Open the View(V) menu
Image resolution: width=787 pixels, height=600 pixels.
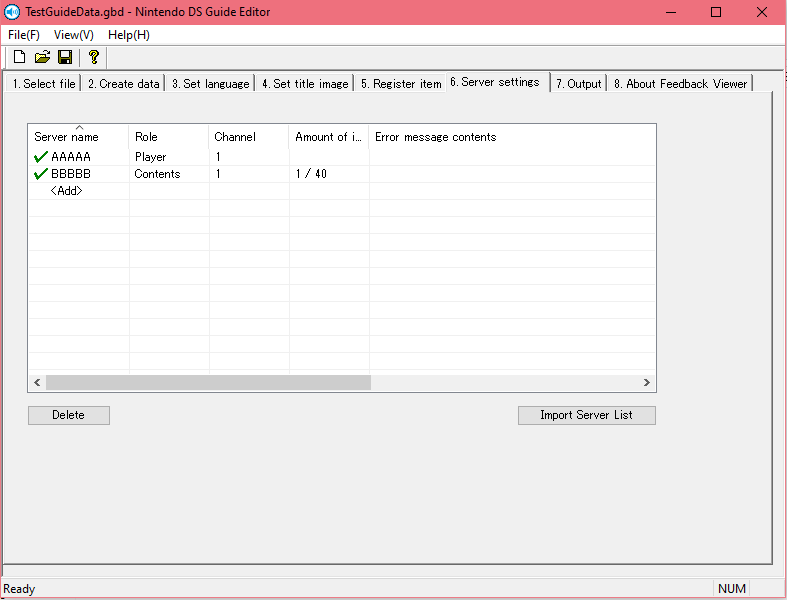pos(74,35)
